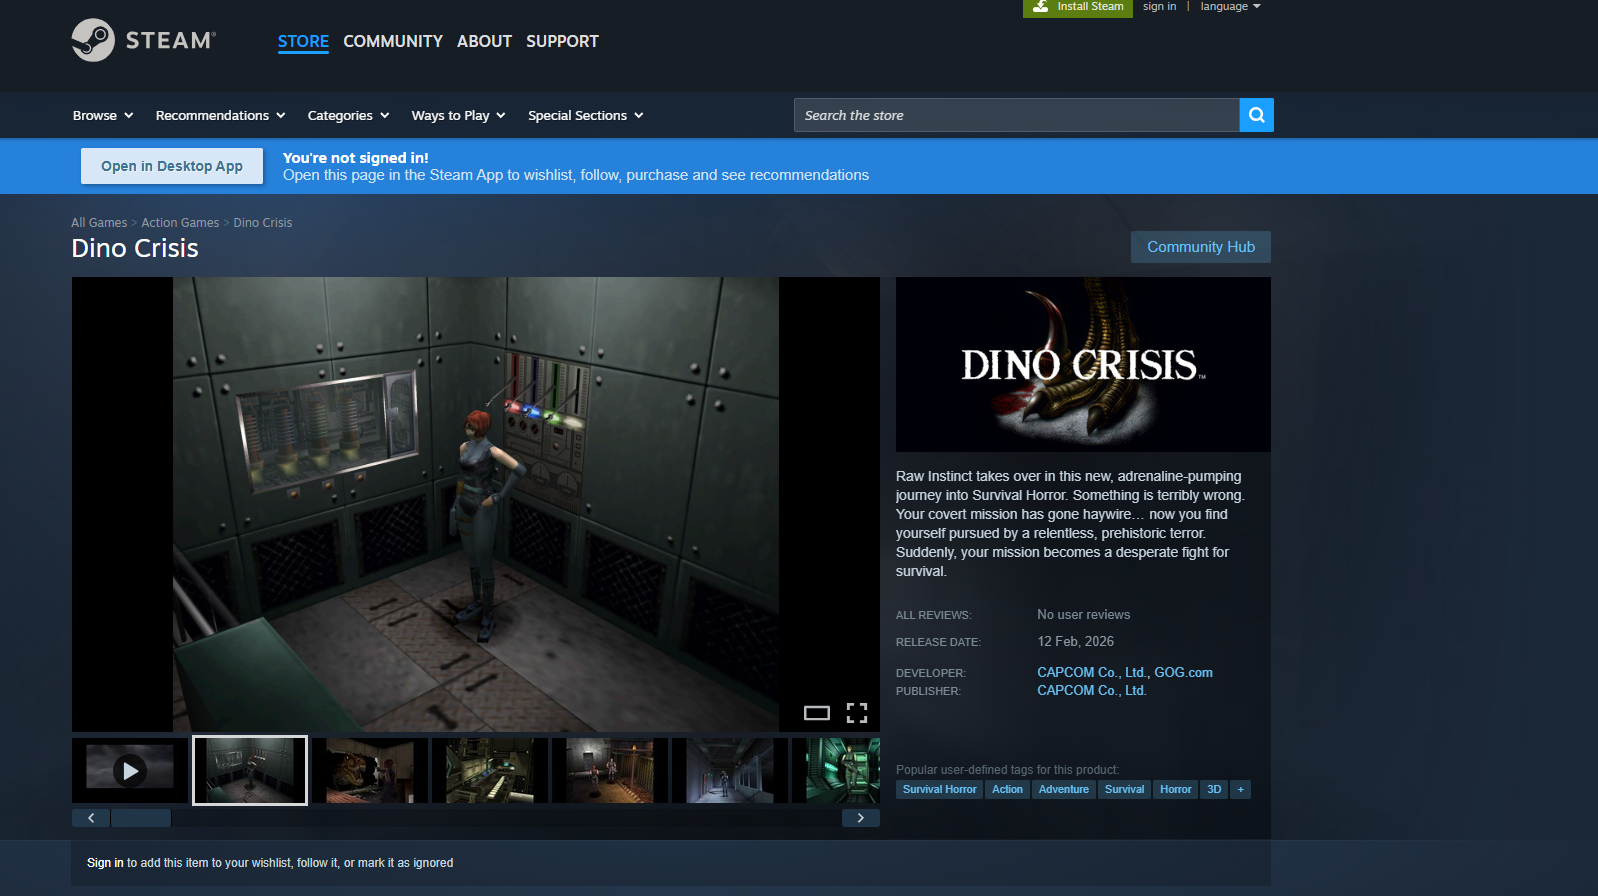Open the language dropdown
The width and height of the screenshot is (1598, 896).
tap(1231, 7)
